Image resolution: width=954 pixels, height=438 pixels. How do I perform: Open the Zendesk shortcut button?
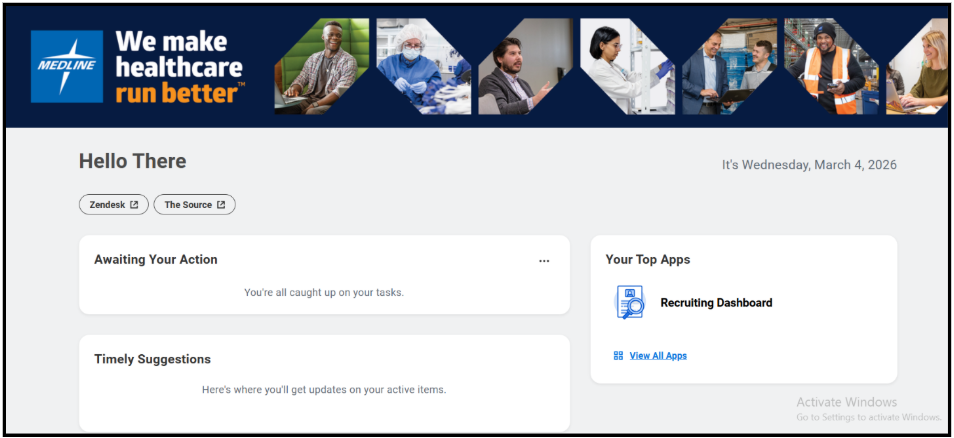[x=114, y=205]
